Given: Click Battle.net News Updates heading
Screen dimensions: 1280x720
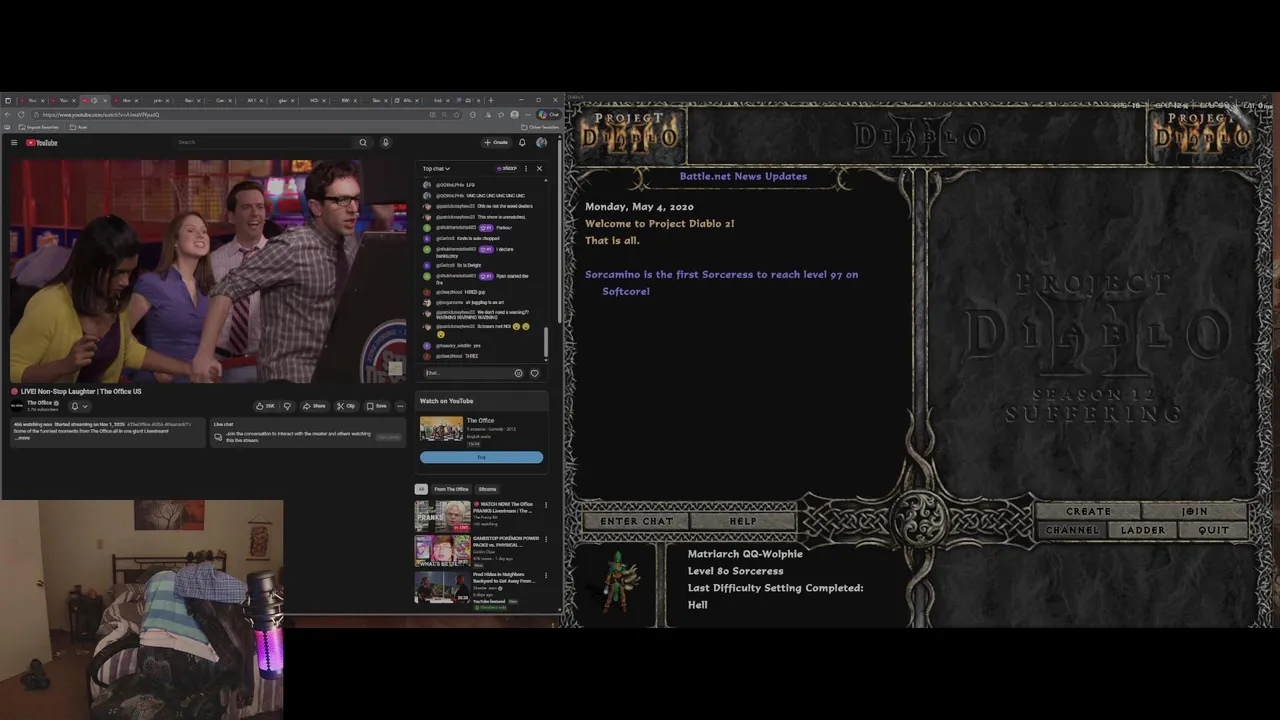Looking at the screenshot, I should click(x=743, y=176).
